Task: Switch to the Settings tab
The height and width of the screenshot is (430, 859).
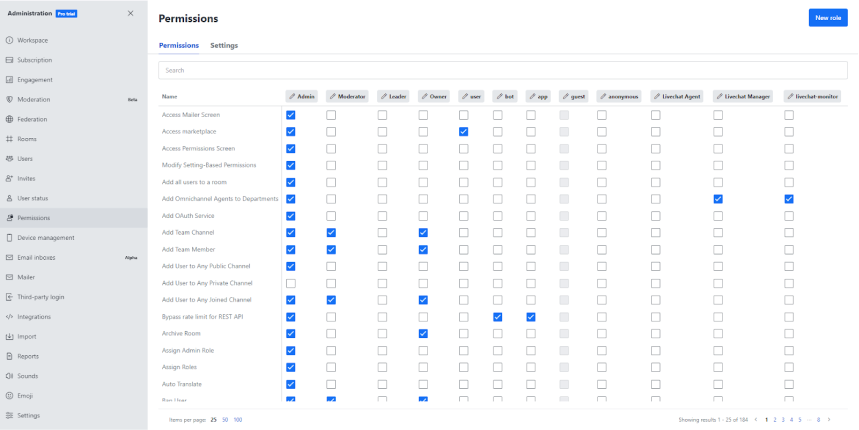Action: pos(224,45)
